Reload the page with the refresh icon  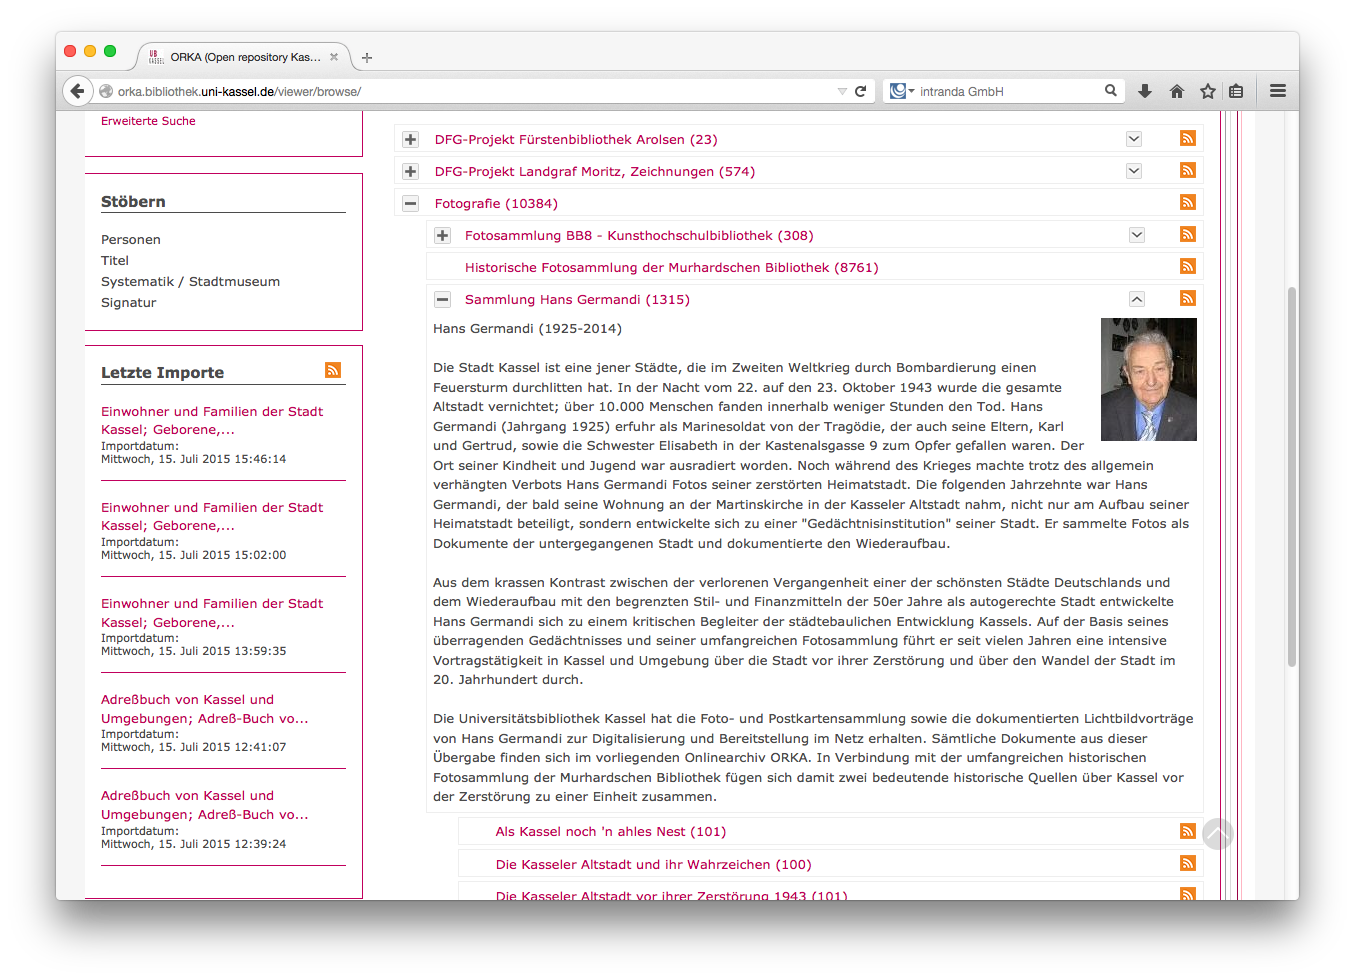click(x=860, y=91)
